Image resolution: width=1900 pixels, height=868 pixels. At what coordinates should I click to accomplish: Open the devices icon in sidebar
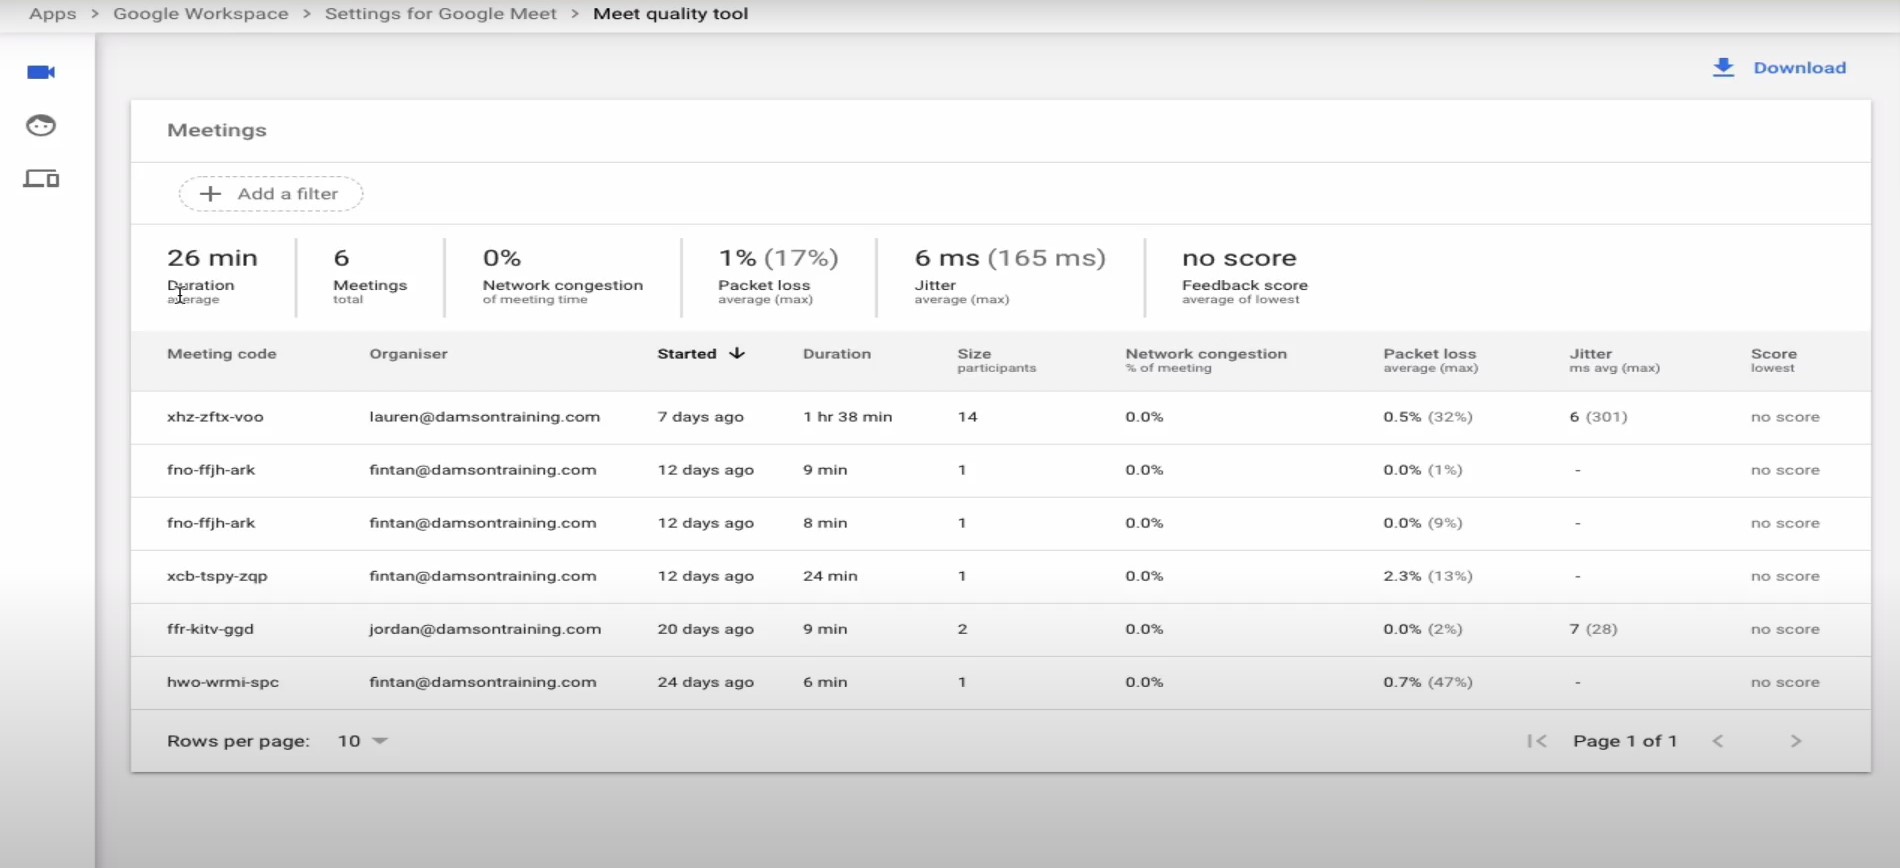click(x=41, y=179)
